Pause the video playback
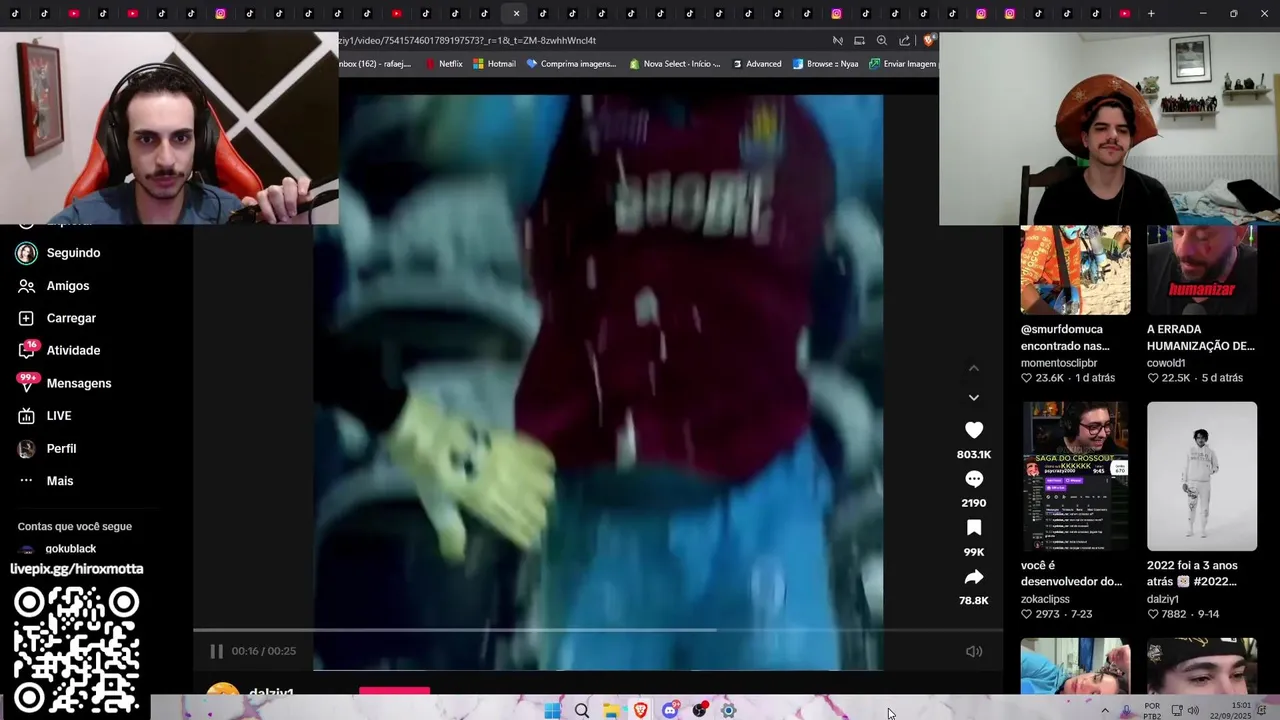This screenshot has width=1280, height=720. [216, 651]
